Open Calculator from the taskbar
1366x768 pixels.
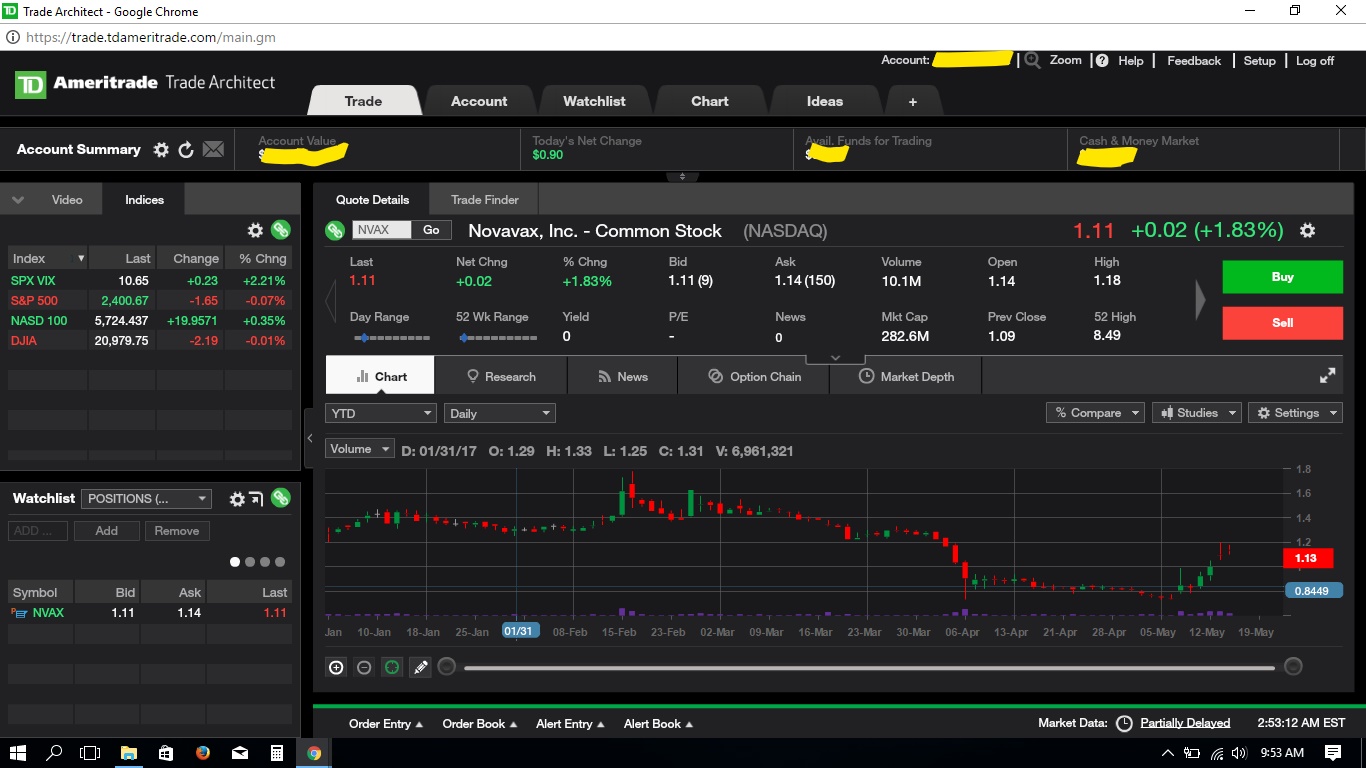click(x=277, y=753)
